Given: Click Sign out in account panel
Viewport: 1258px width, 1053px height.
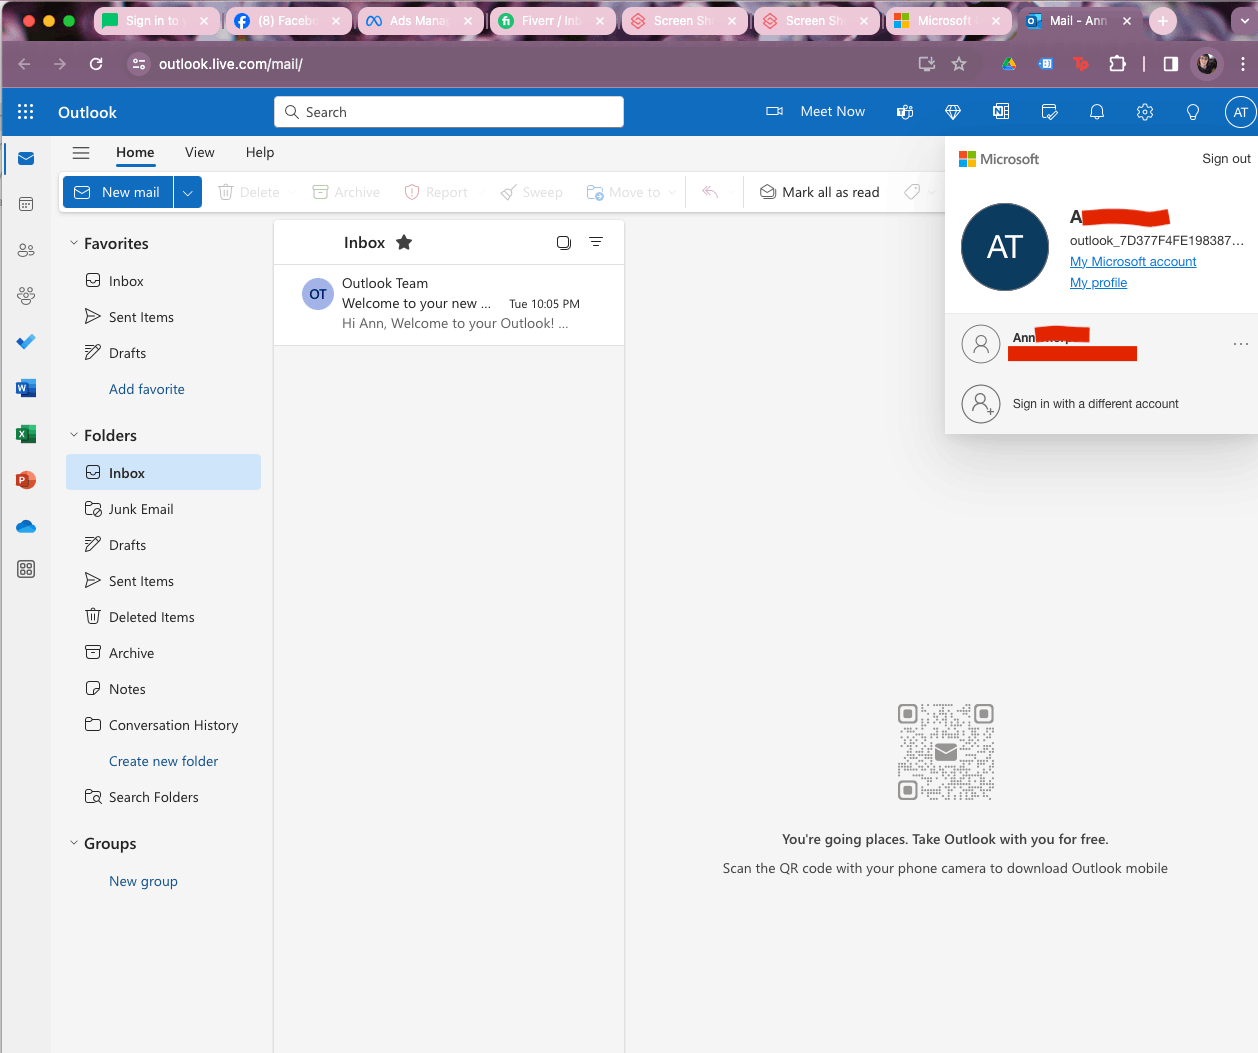Looking at the screenshot, I should pyautogui.click(x=1226, y=159).
